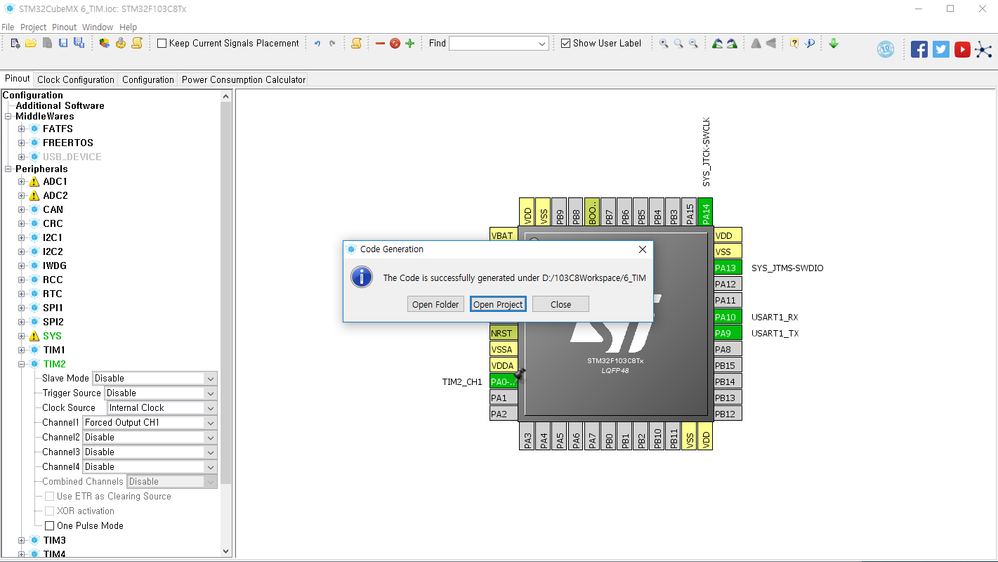Click the Close button in dialog
The height and width of the screenshot is (562, 998).
tap(561, 304)
